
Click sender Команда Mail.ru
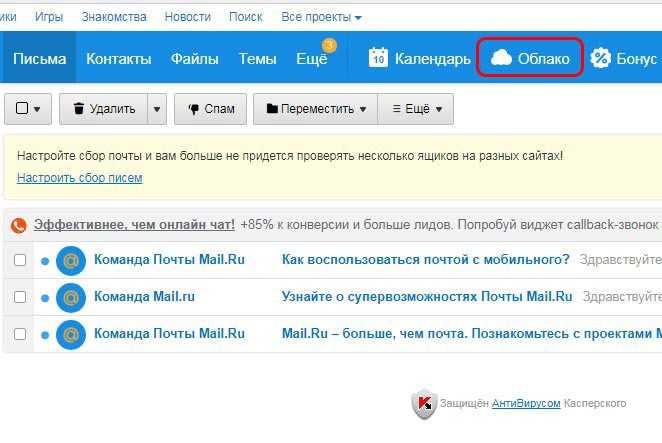pos(144,297)
